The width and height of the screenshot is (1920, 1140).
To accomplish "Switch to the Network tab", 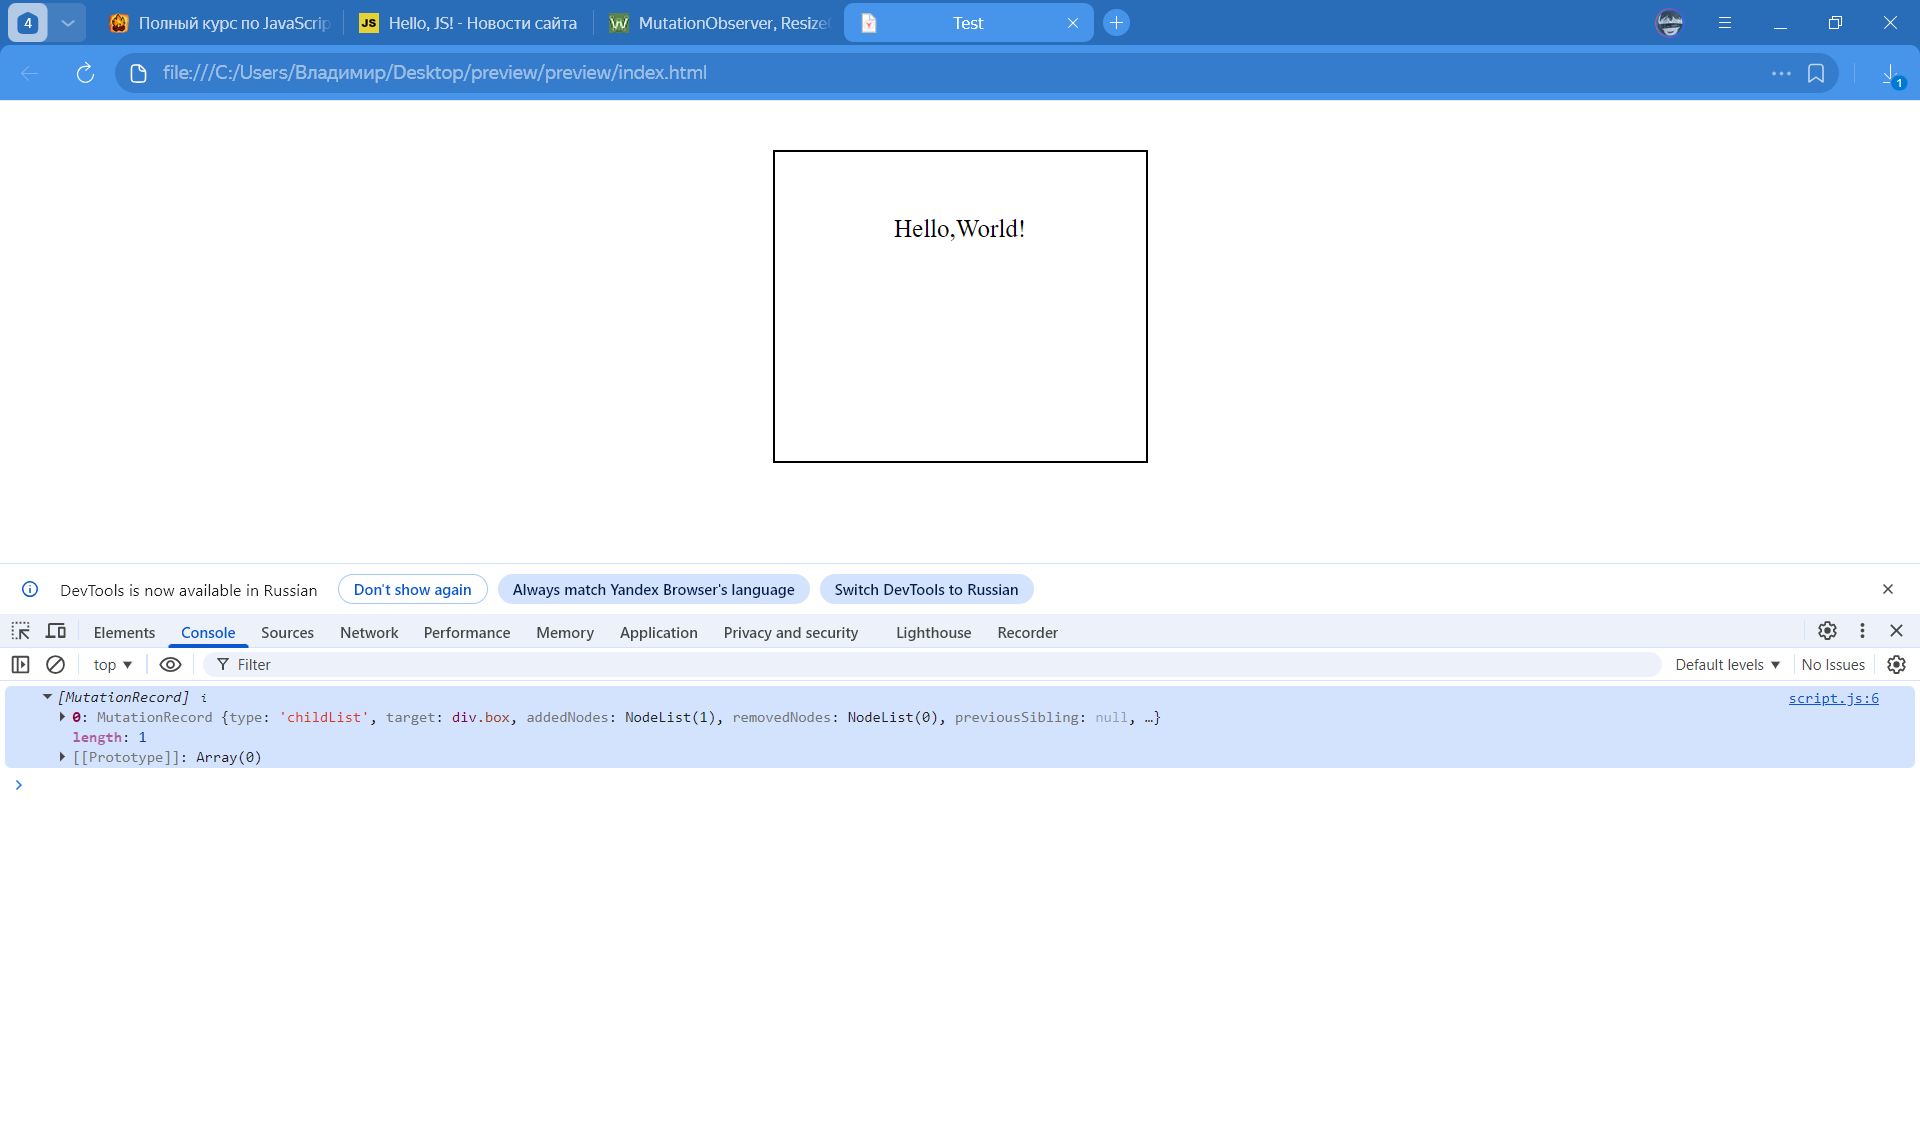I will pyautogui.click(x=369, y=632).
